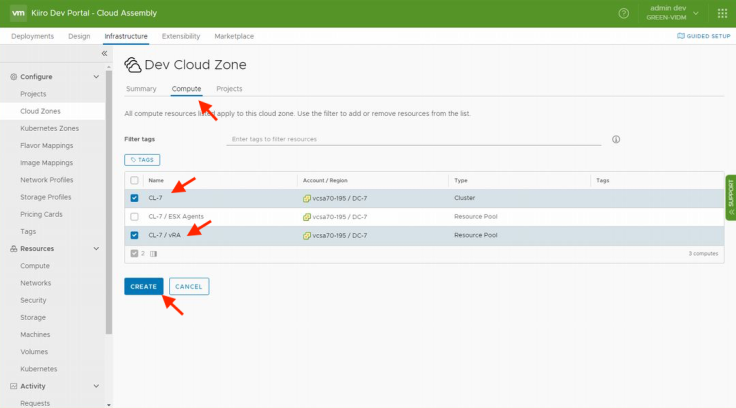Click the CANCEL button

click(x=189, y=286)
